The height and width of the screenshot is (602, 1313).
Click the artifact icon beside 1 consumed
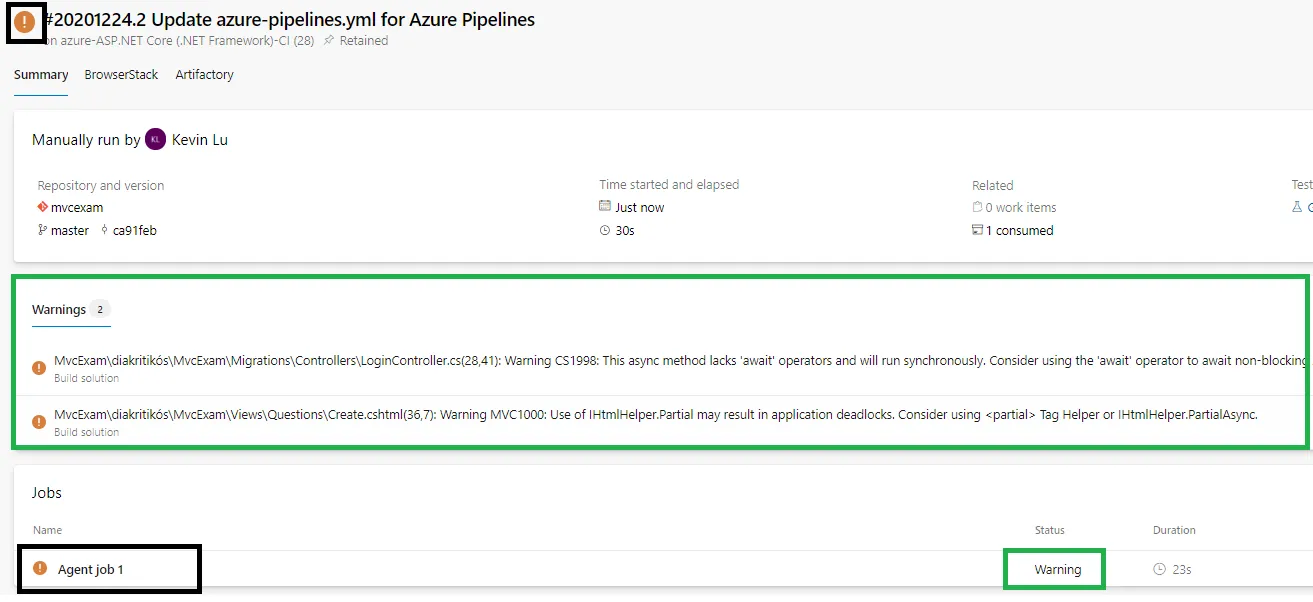click(977, 230)
